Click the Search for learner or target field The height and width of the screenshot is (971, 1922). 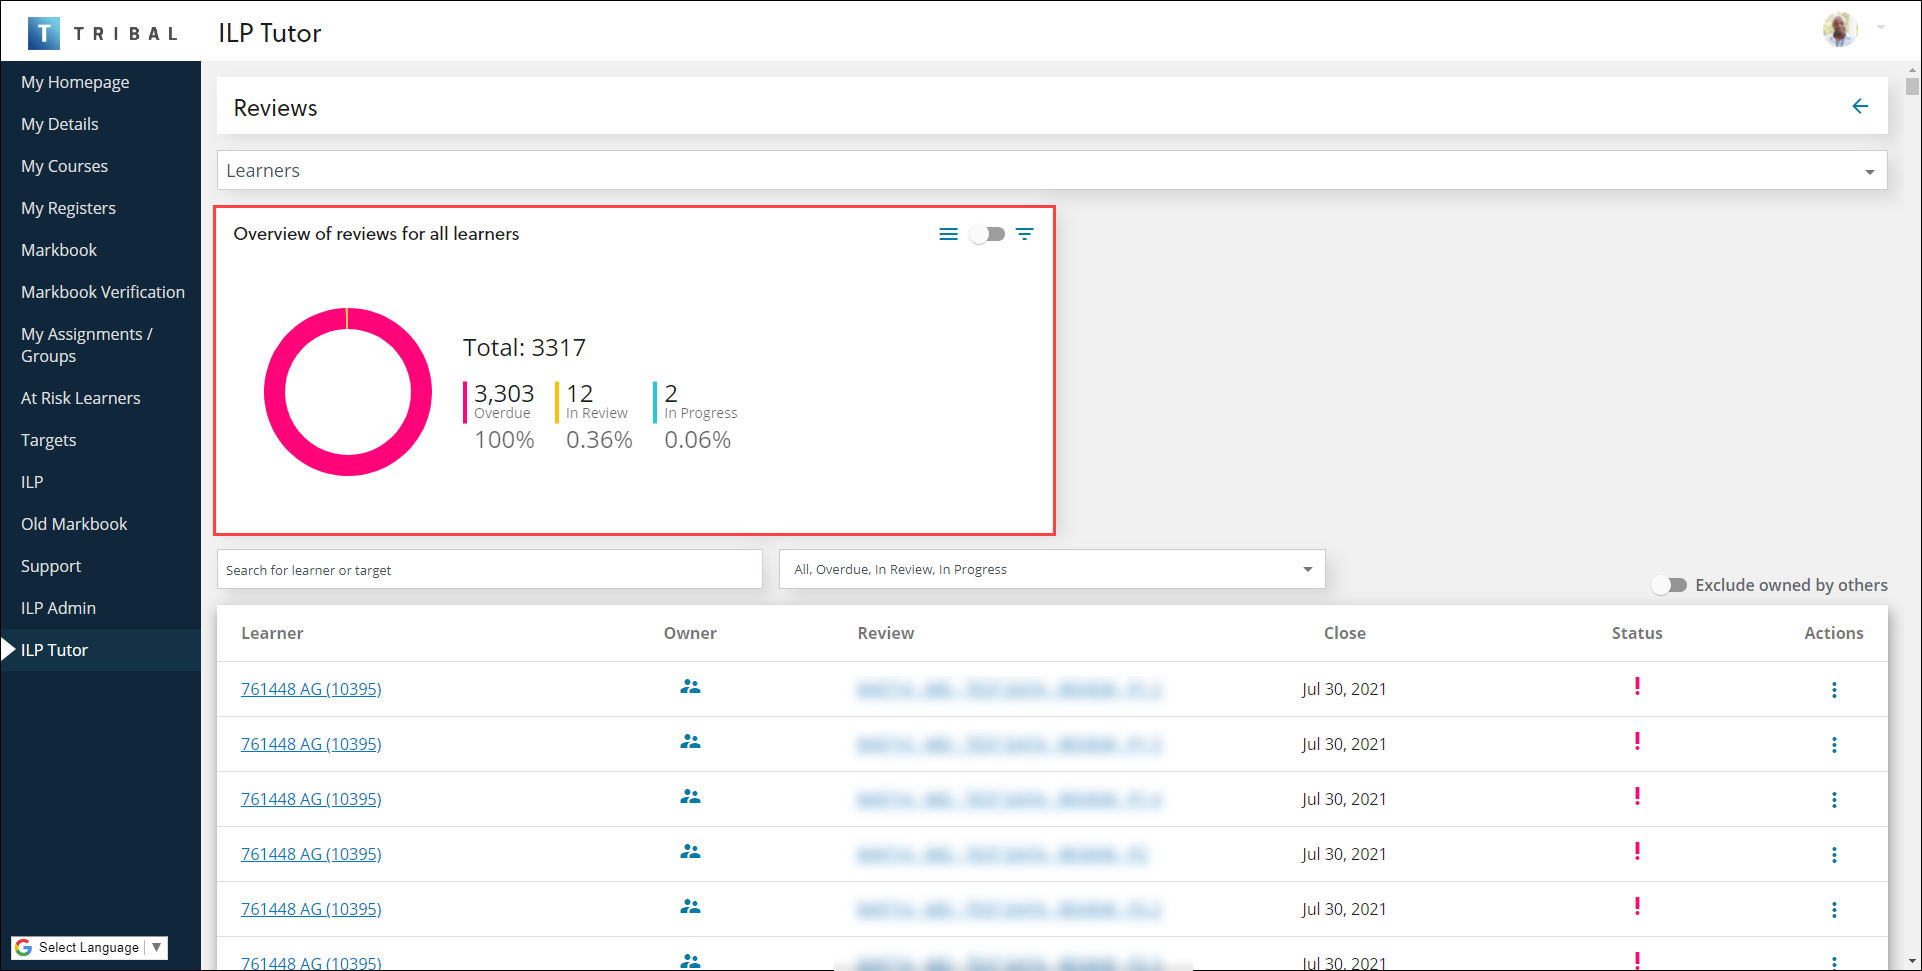(x=489, y=570)
